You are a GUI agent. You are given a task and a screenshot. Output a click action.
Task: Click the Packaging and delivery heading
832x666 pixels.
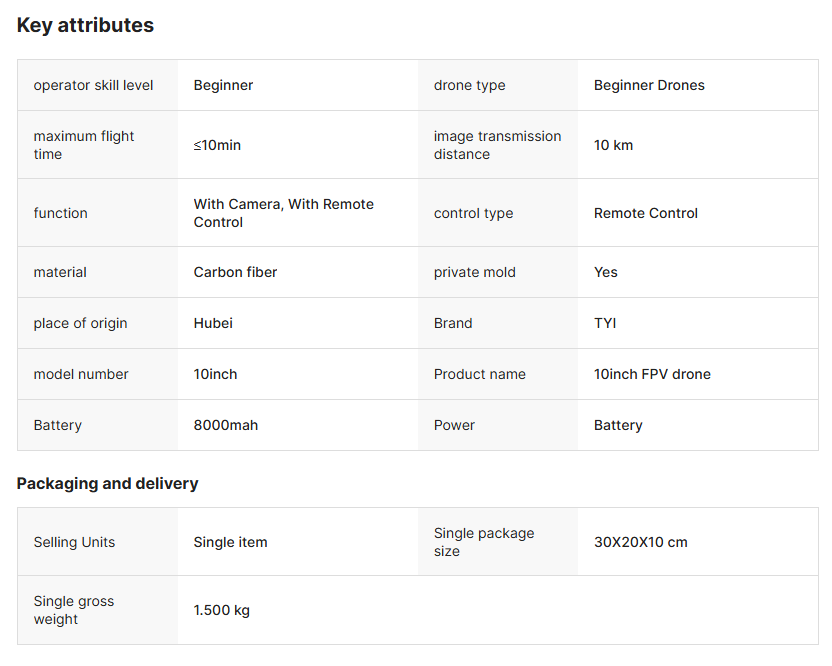point(107,484)
